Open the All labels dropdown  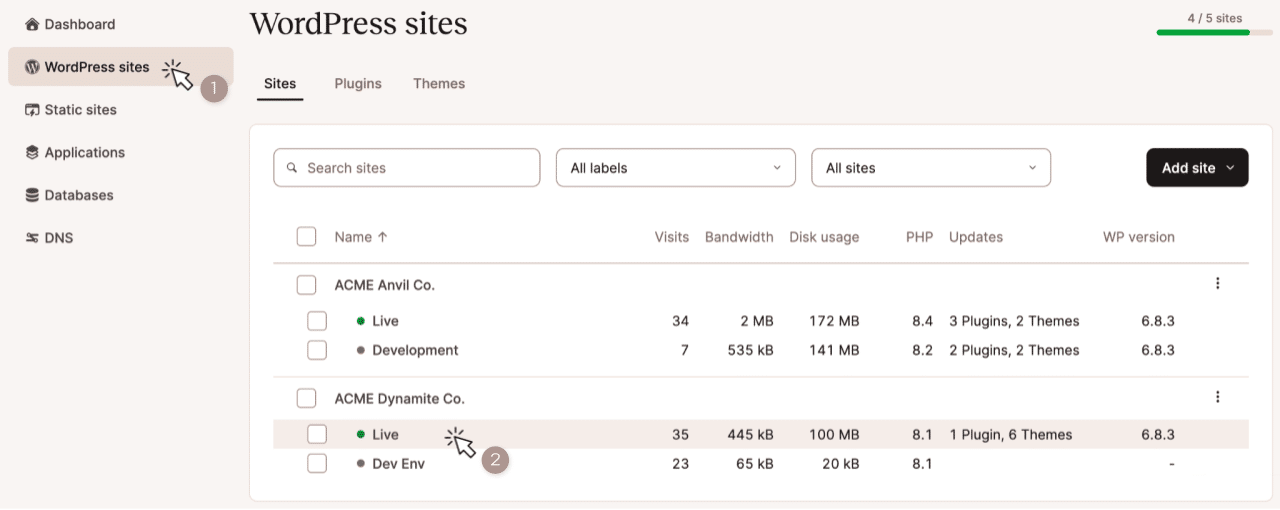pos(675,168)
